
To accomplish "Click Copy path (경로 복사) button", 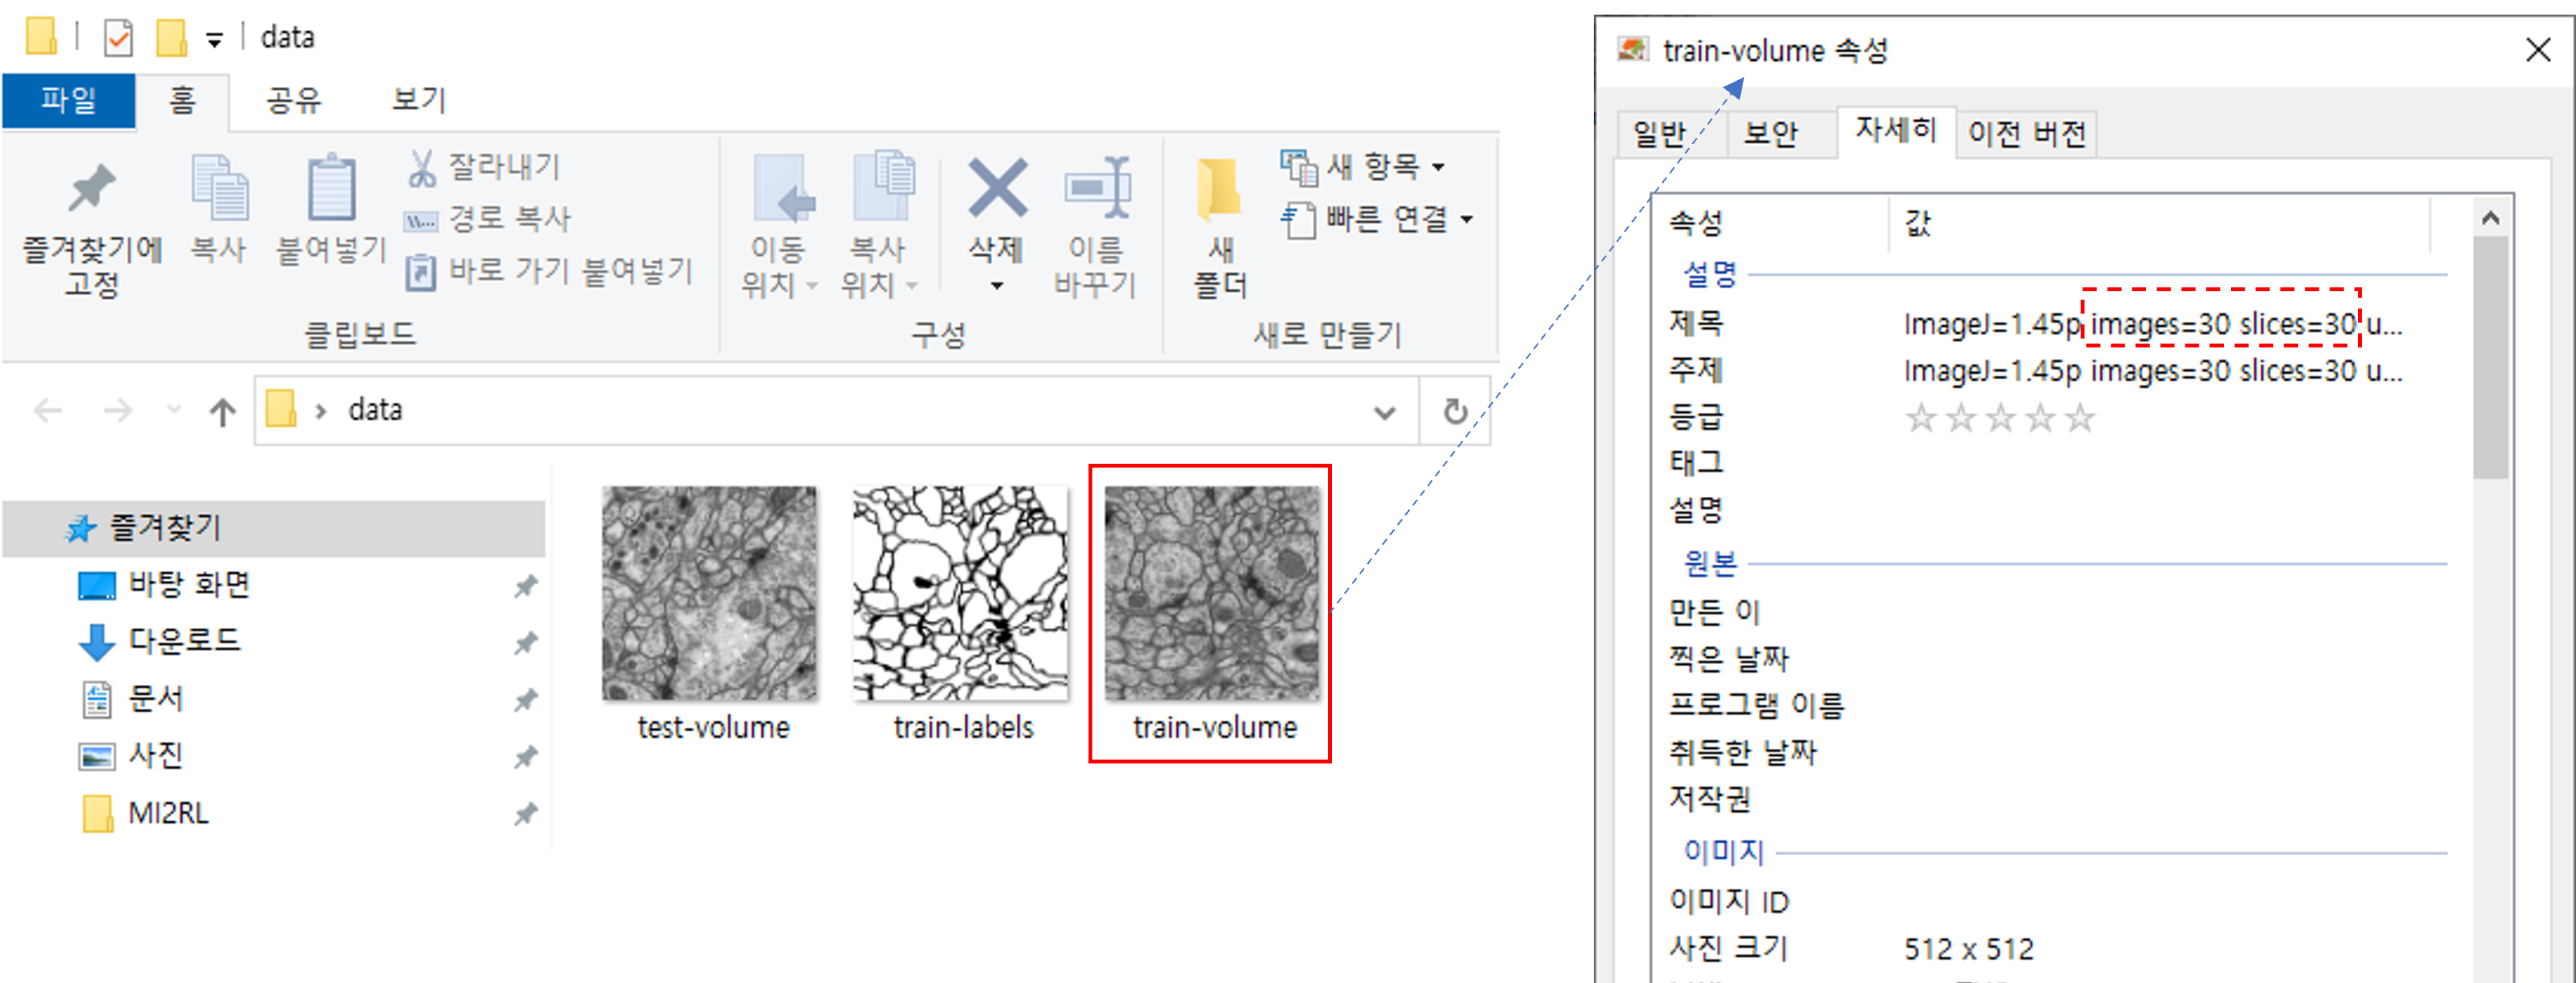I will (489, 219).
